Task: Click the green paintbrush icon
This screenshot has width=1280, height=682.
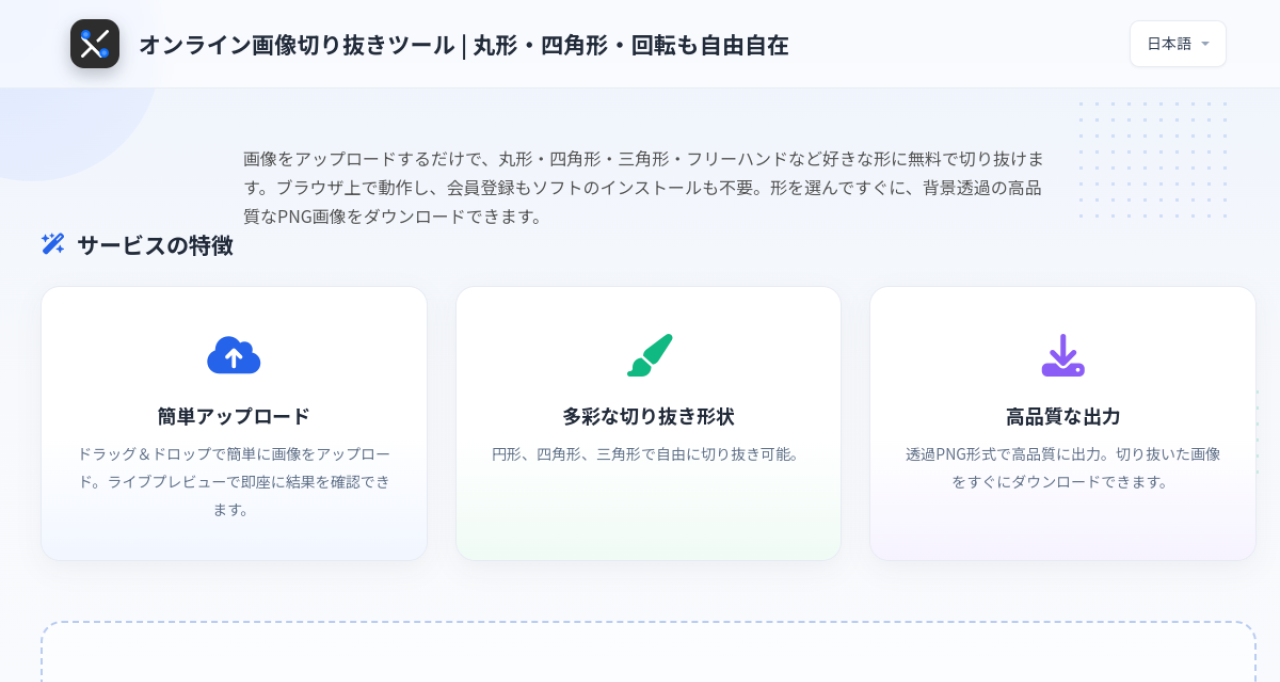Action: pos(649,355)
